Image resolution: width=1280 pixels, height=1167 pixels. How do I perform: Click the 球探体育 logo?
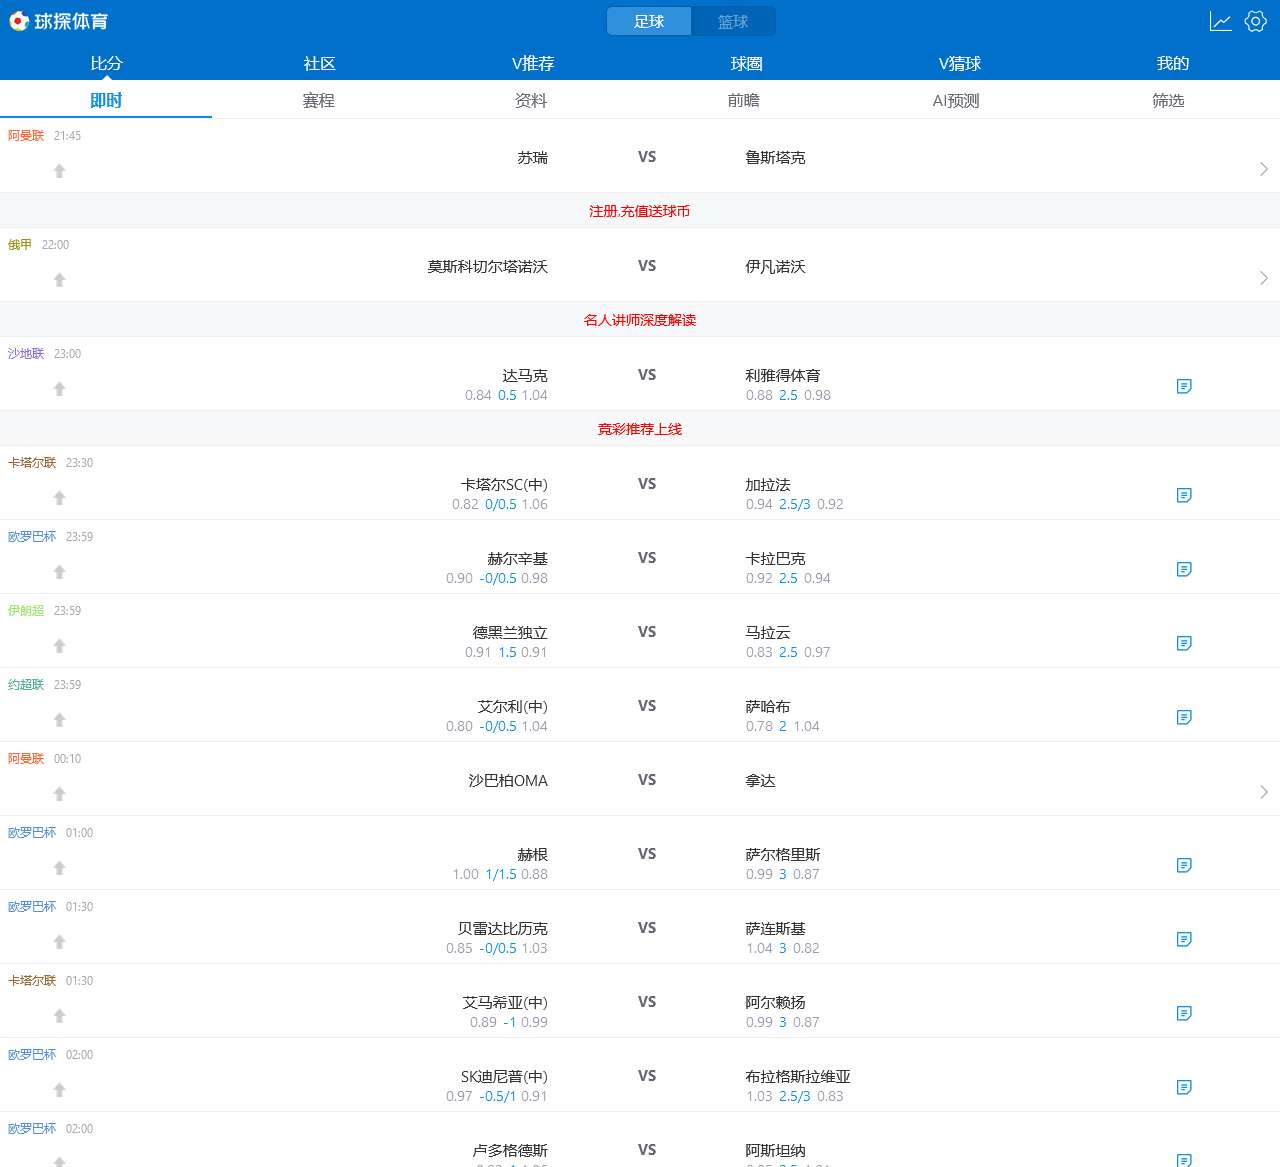pyautogui.click(x=59, y=22)
